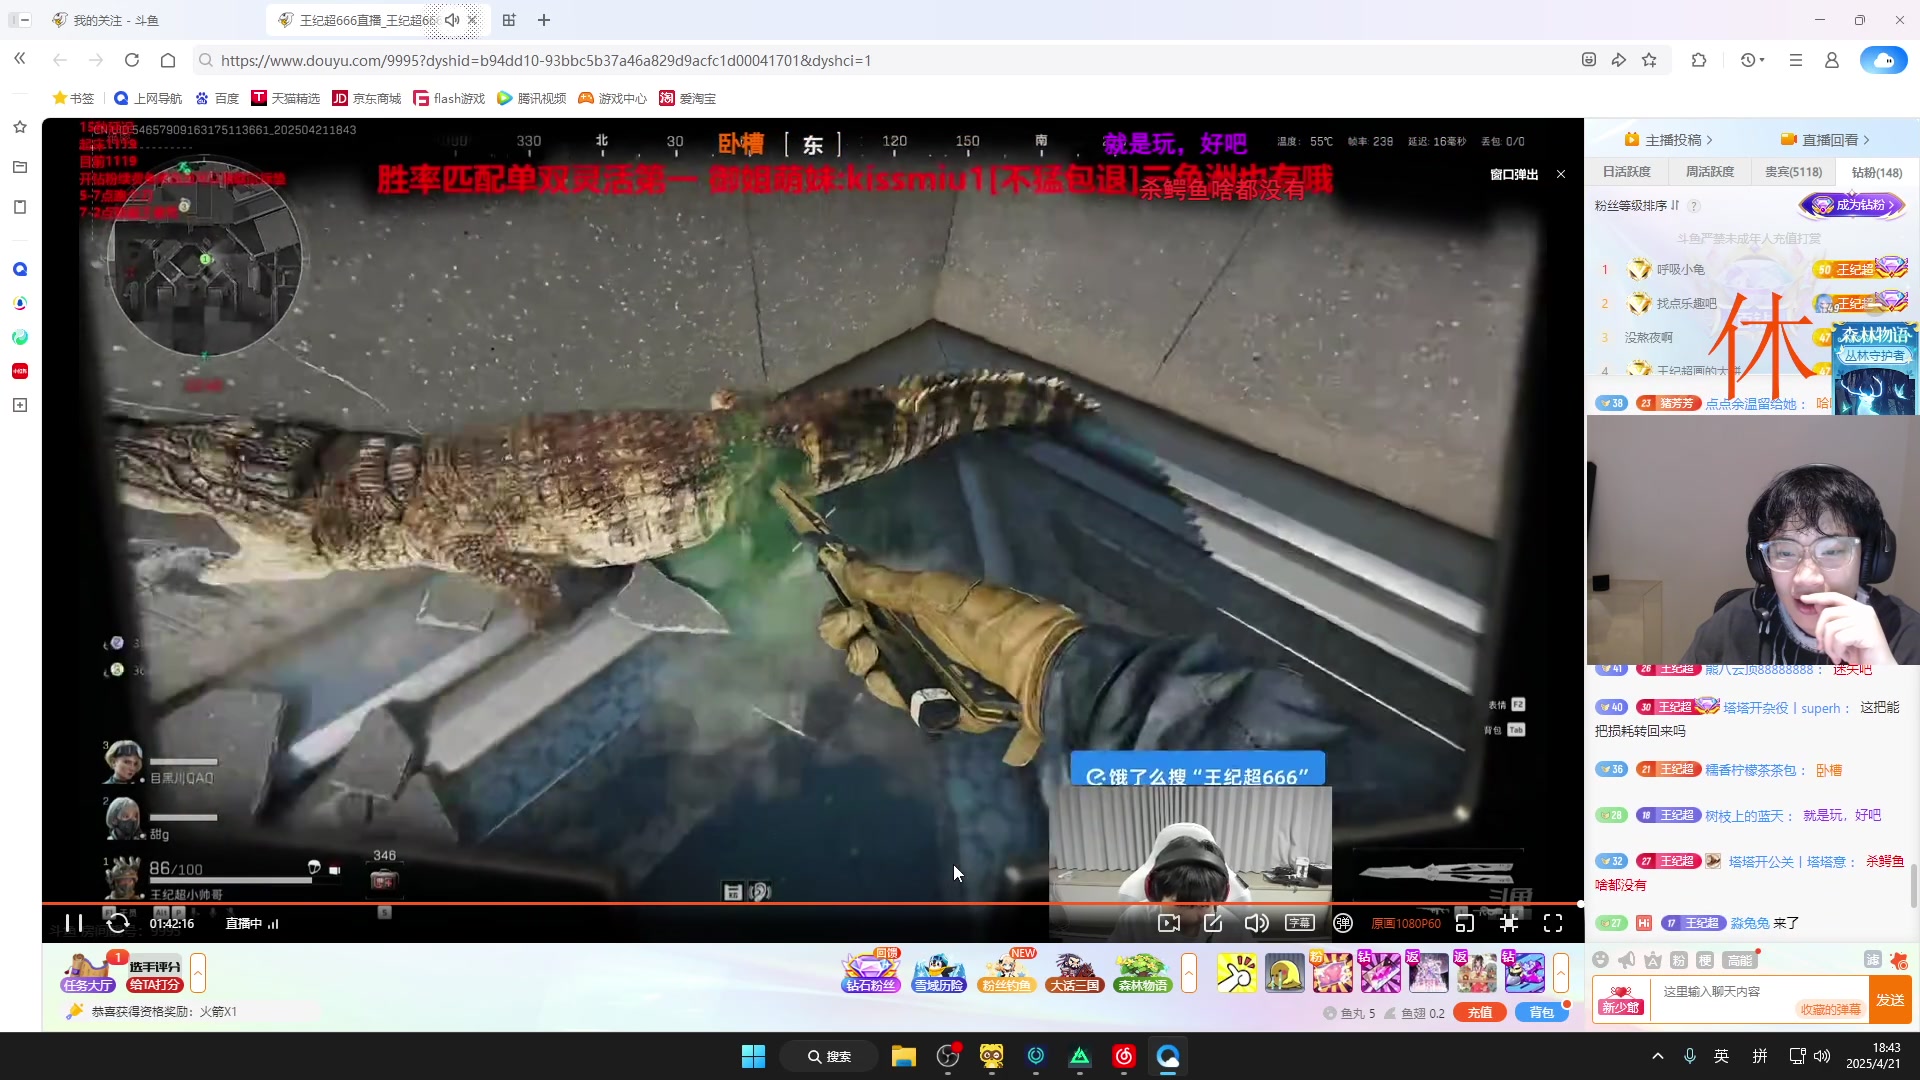Switch to 贵宾(5118) tab
The width and height of the screenshot is (1920, 1080).
click(x=1793, y=172)
